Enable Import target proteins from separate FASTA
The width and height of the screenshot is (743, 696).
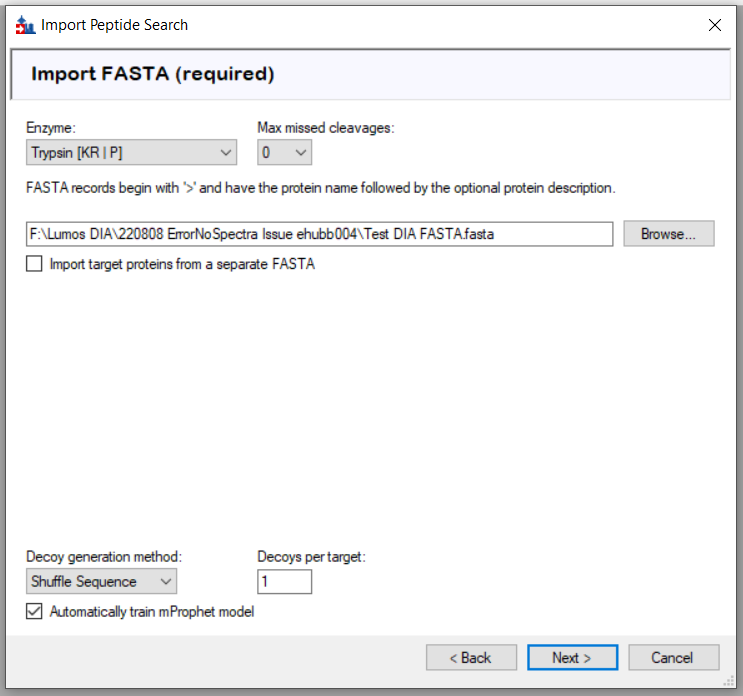click(35, 265)
